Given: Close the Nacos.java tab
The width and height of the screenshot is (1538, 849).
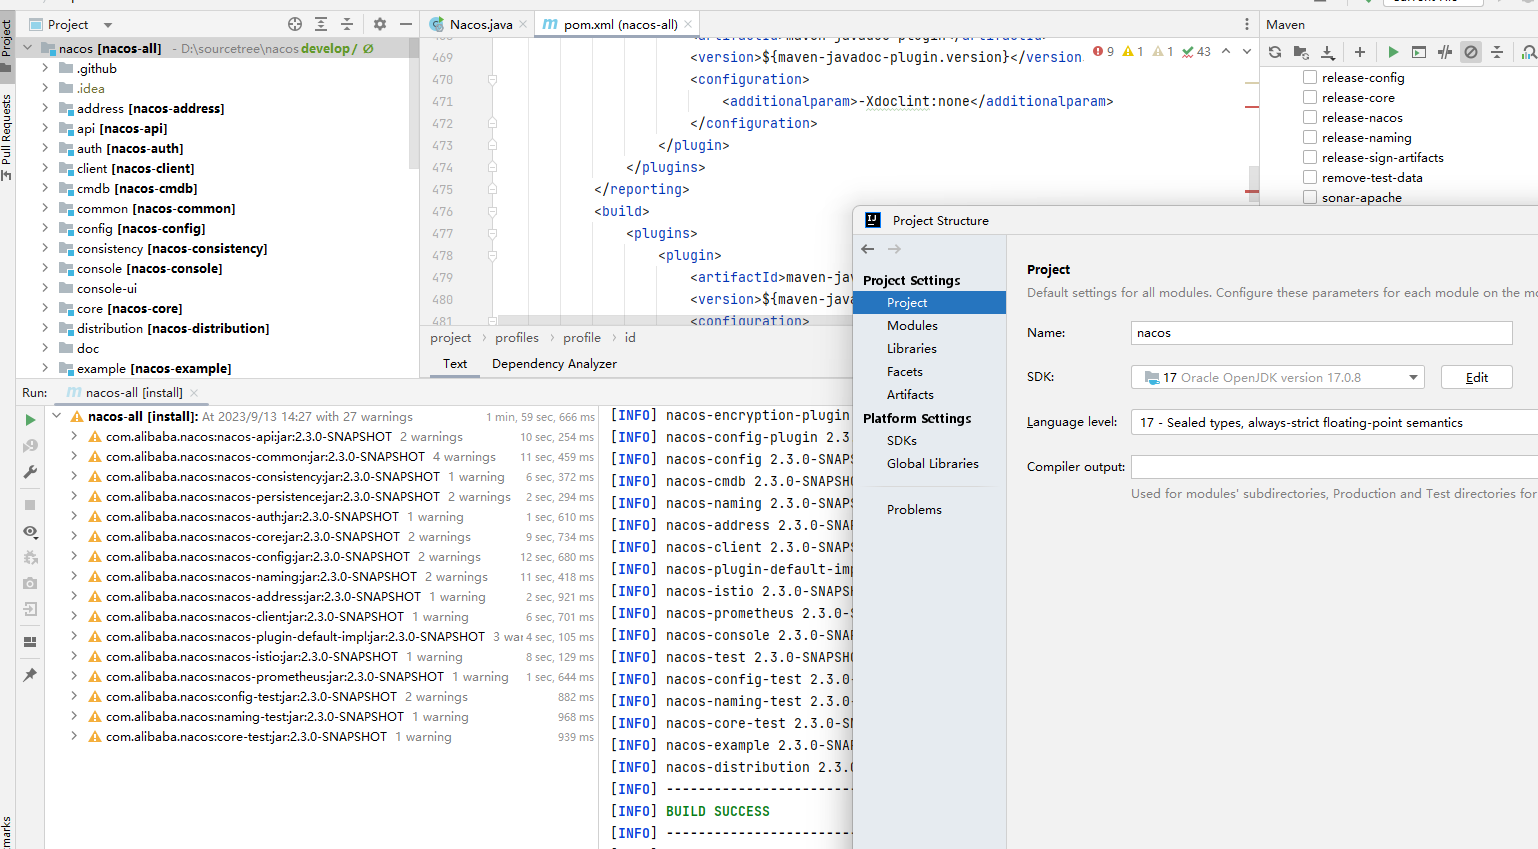Looking at the screenshot, I should click(523, 24).
